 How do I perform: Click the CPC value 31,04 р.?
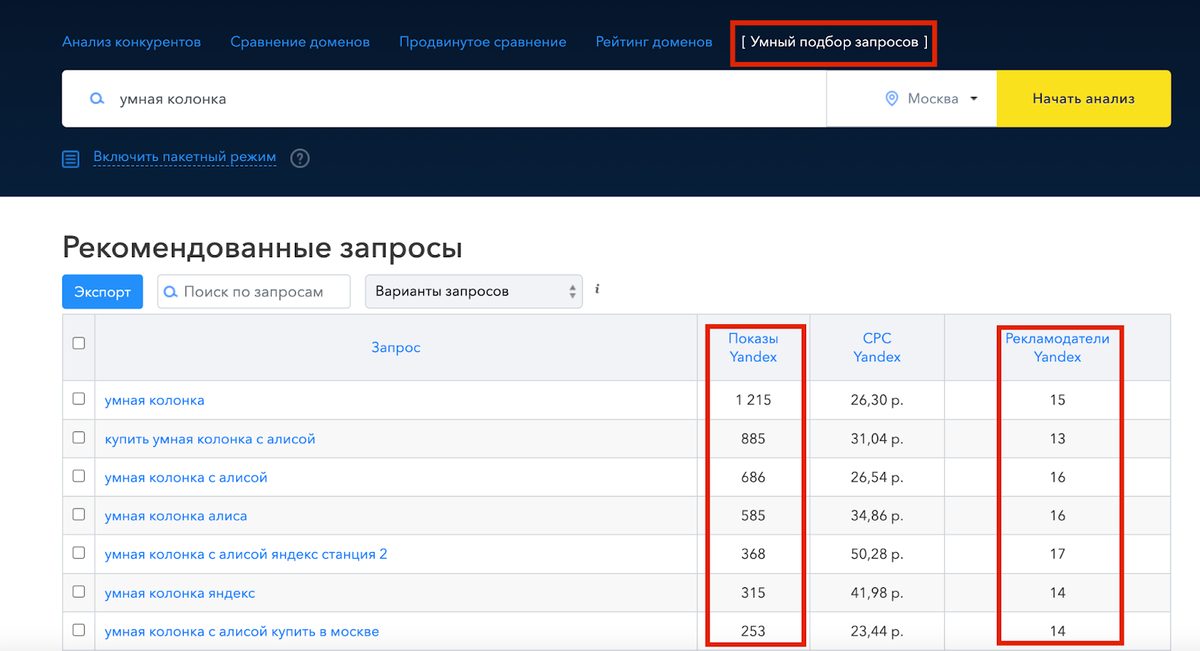877,439
